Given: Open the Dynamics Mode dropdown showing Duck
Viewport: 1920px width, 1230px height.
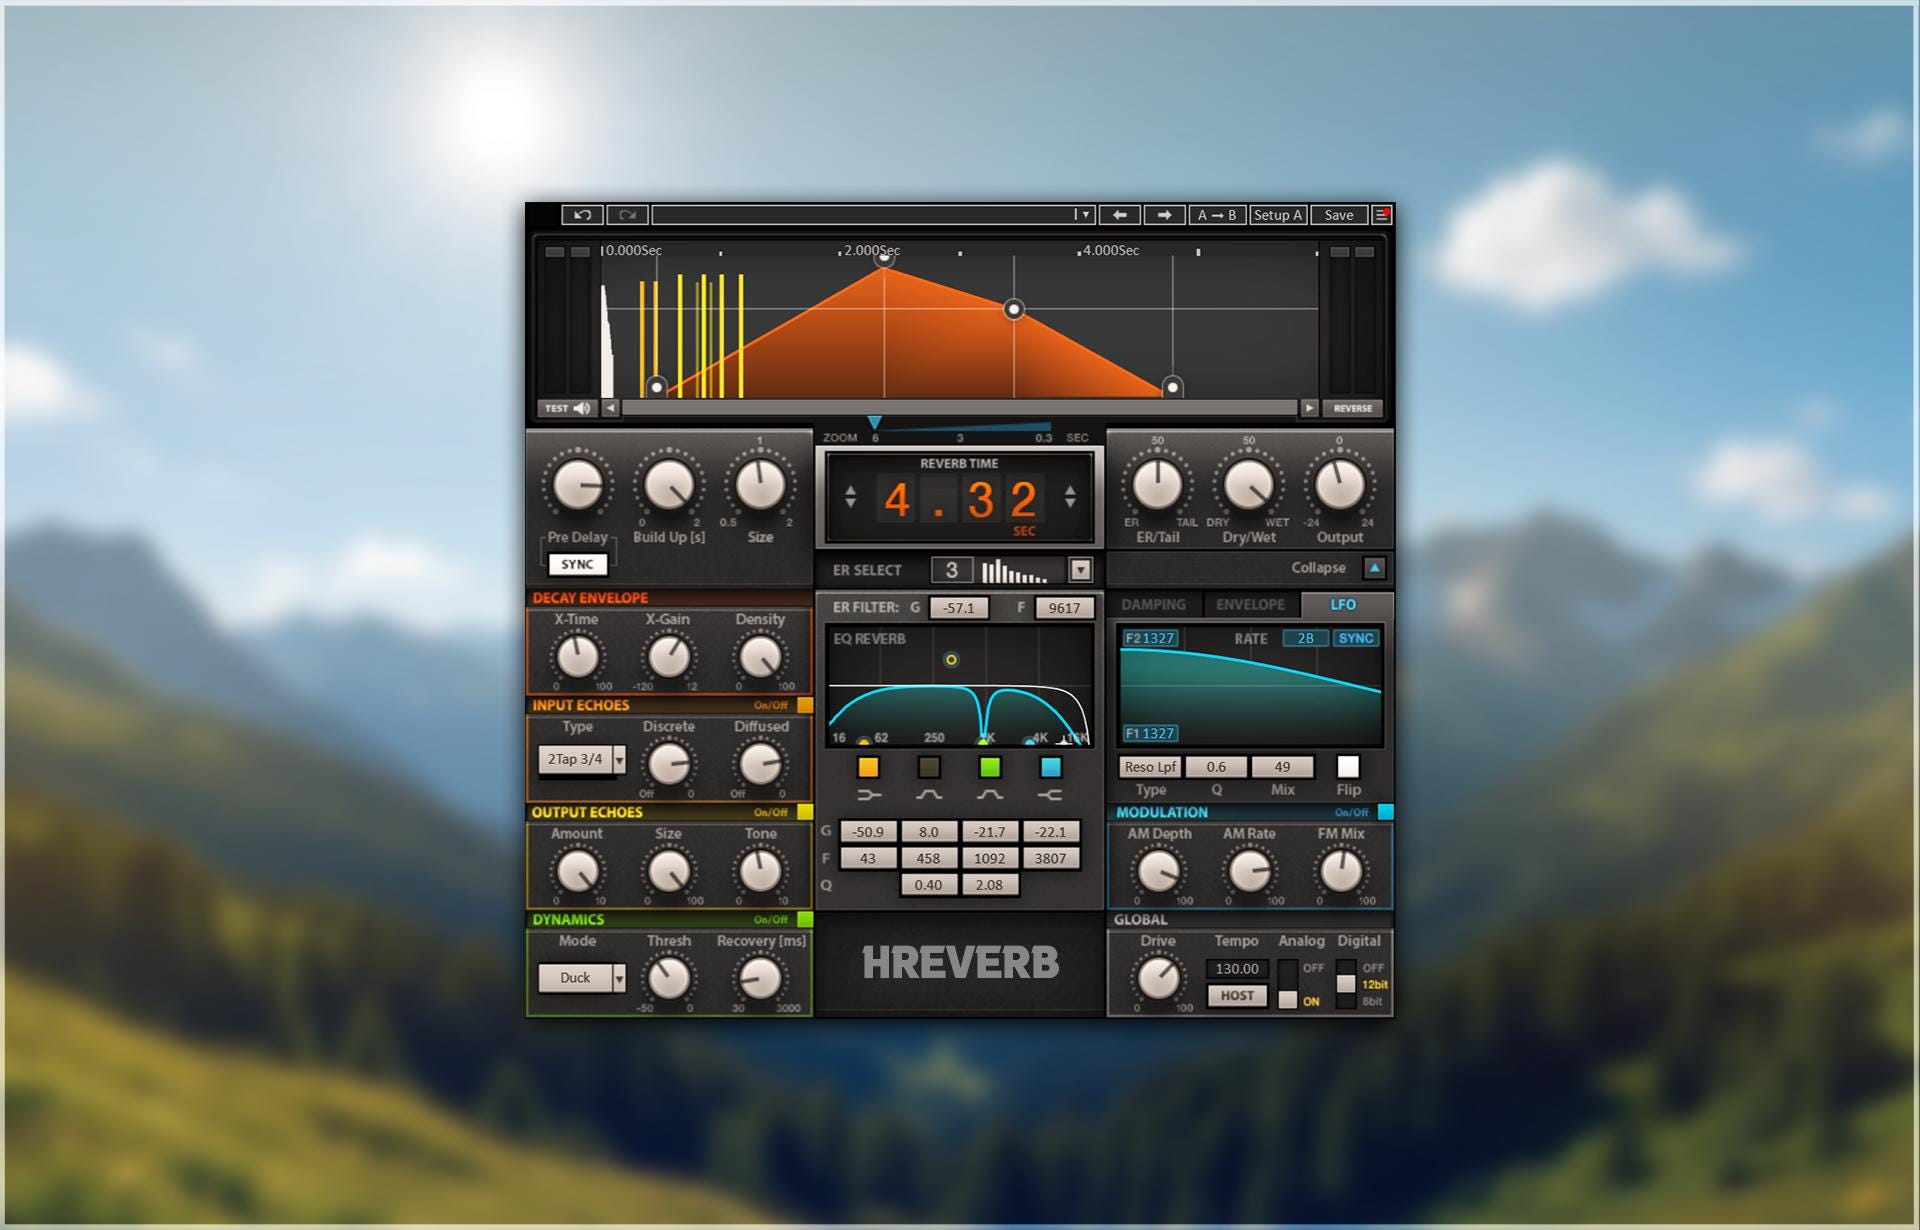Looking at the screenshot, I should pos(583,978).
